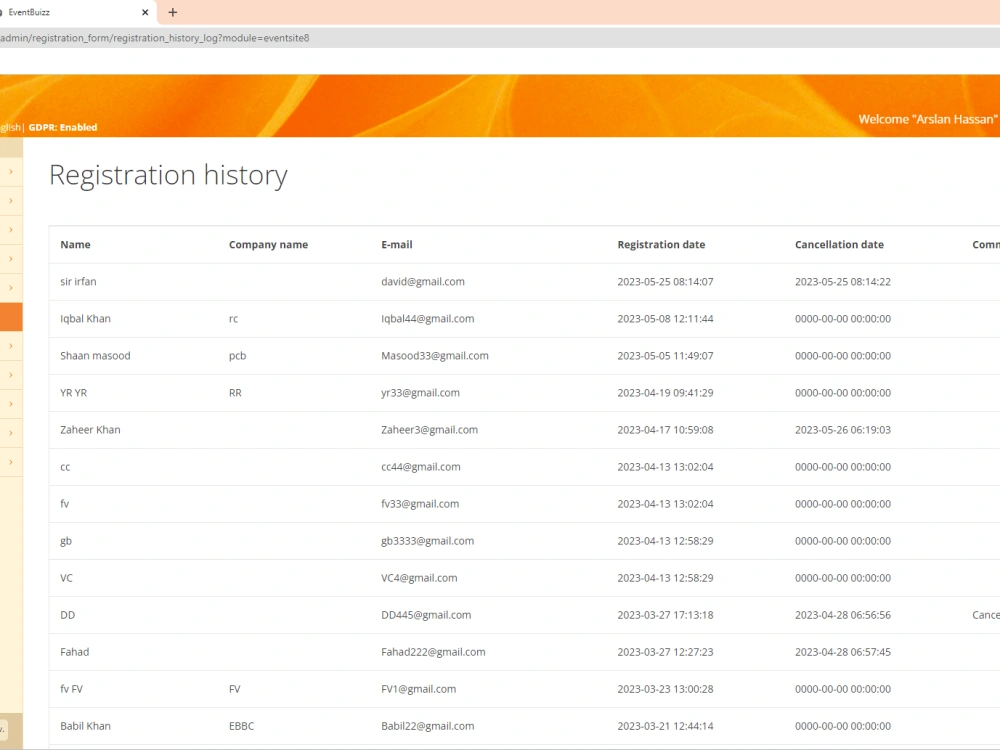Expand the fourth sidebar section chevron
The image size is (1000, 750).
pos(12,258)
